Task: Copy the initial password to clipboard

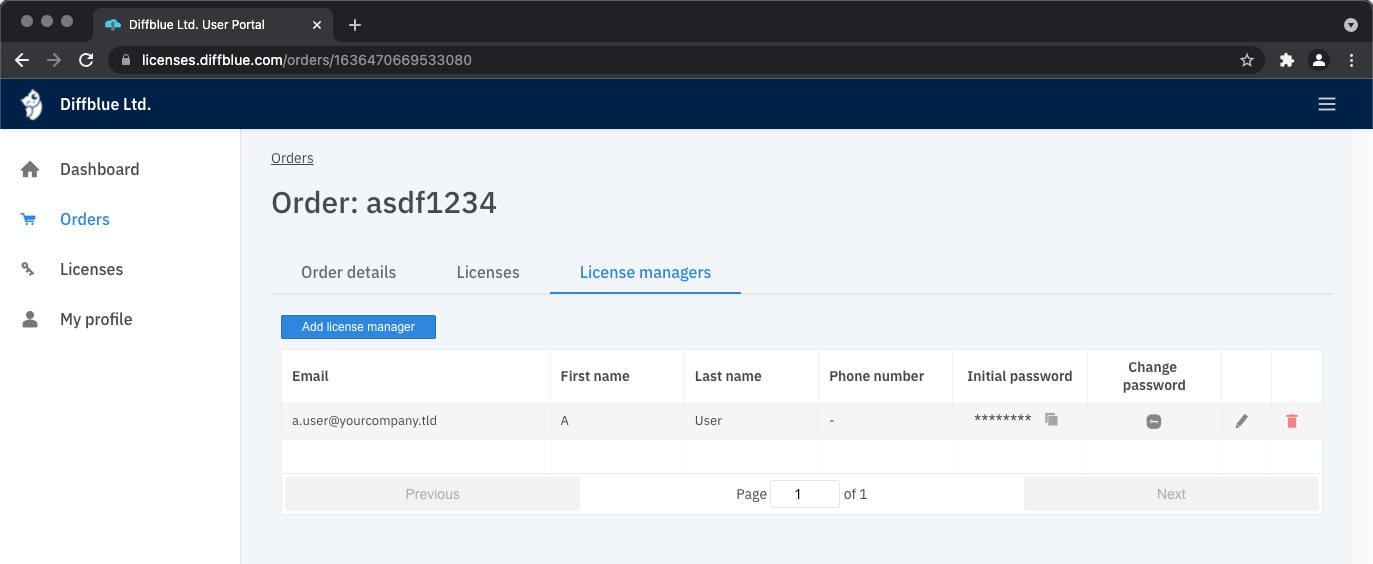Action: 1051,420
